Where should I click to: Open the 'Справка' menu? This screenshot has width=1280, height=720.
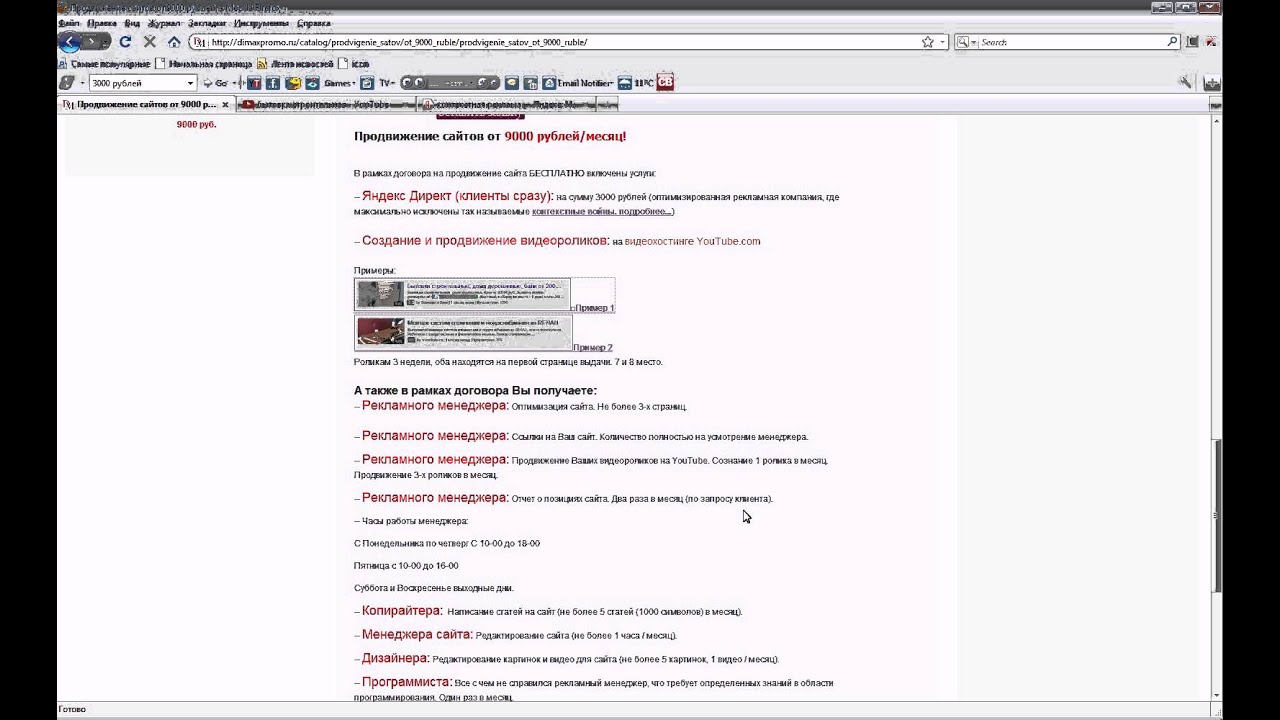coord(314,23)
